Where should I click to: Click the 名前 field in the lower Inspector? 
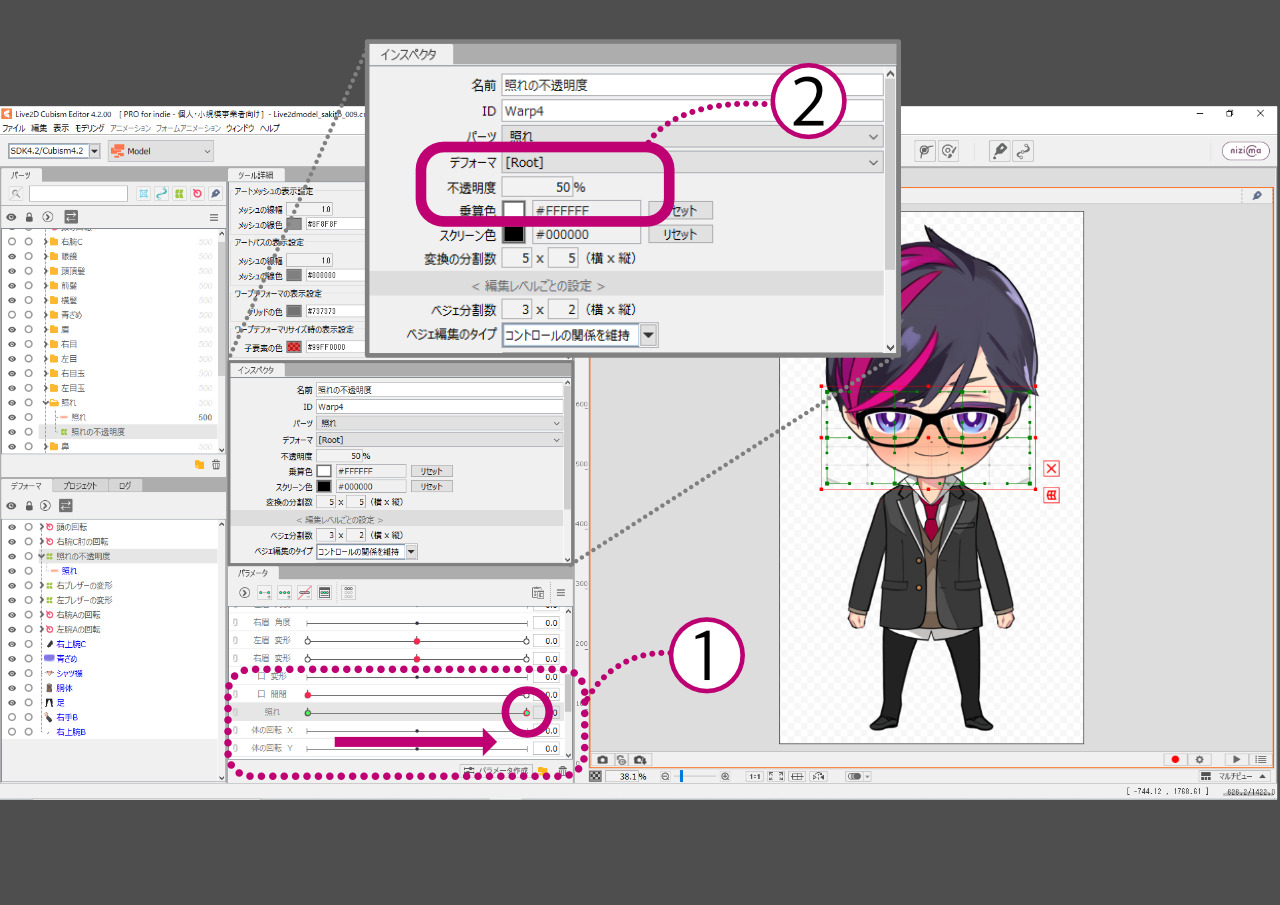[439, 390]
